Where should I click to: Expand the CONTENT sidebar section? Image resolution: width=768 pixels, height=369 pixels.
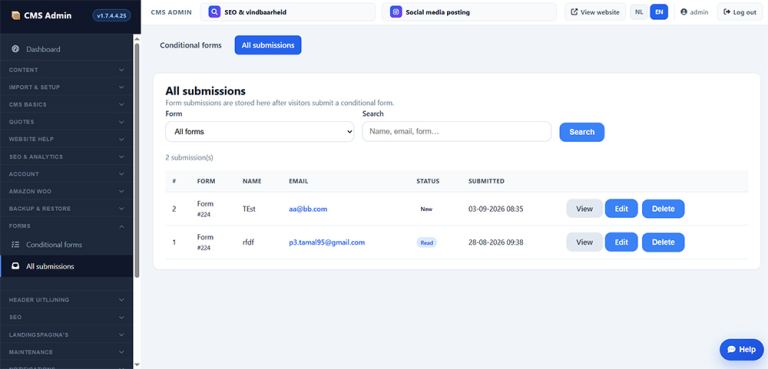67,70
